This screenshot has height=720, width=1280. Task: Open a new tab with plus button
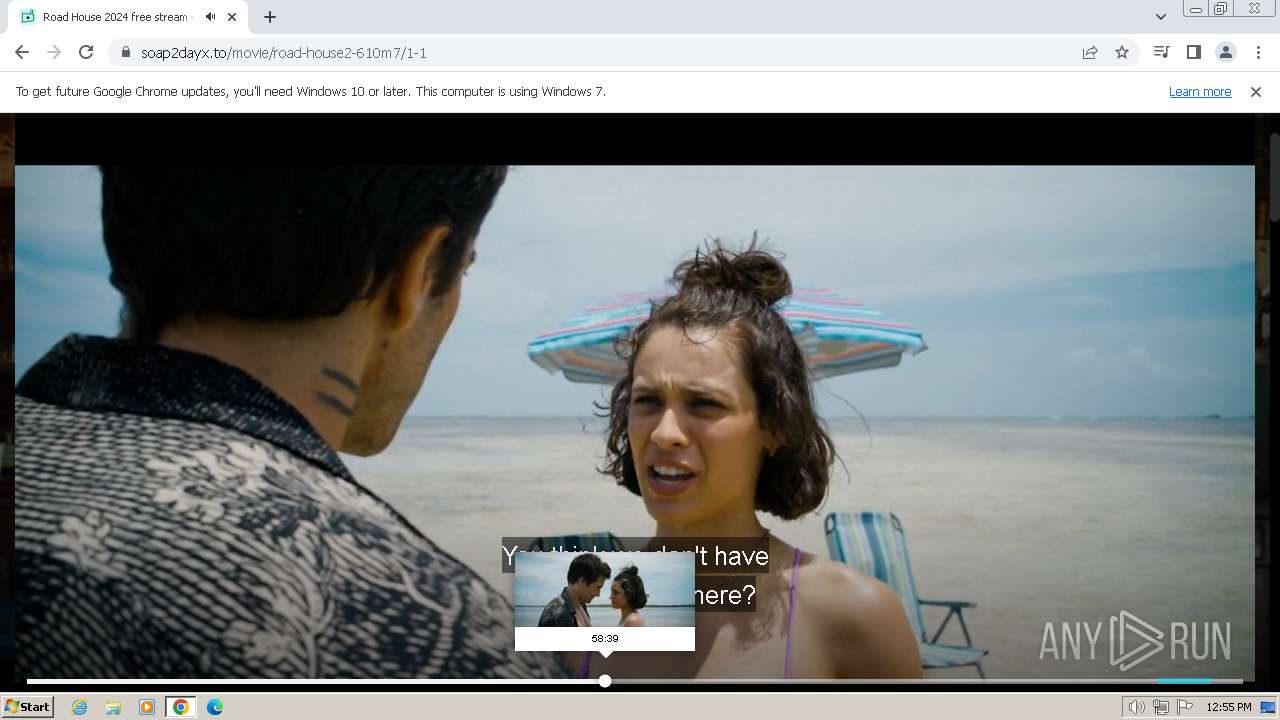[270, 17]
